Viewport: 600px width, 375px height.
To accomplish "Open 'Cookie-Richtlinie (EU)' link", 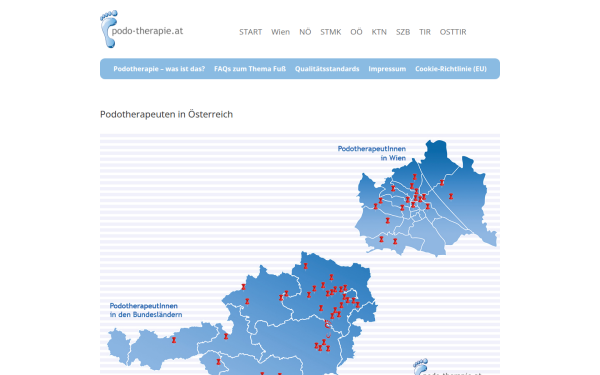I will click(x=451, y=69).
